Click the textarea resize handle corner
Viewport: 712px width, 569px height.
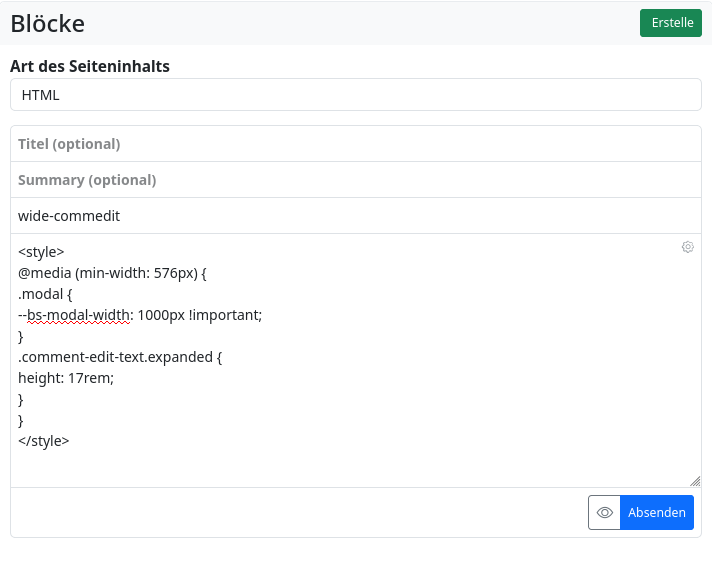695,481
